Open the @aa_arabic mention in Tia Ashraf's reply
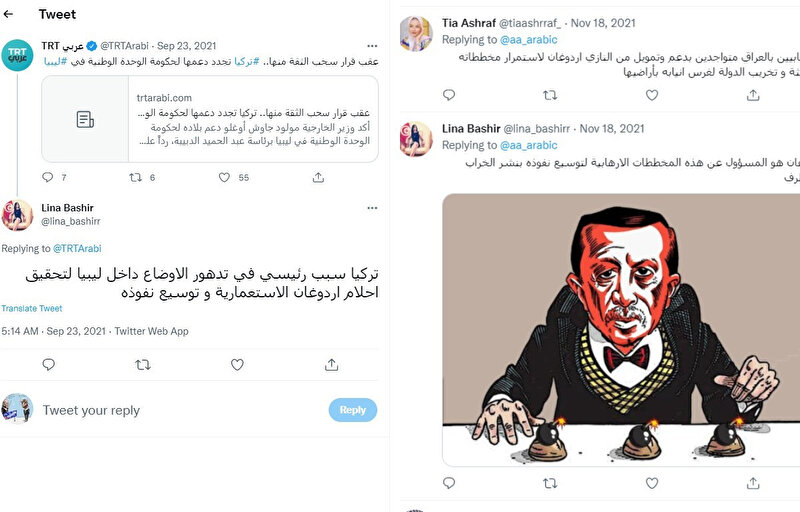800x512 pixels. pos(529,40)
